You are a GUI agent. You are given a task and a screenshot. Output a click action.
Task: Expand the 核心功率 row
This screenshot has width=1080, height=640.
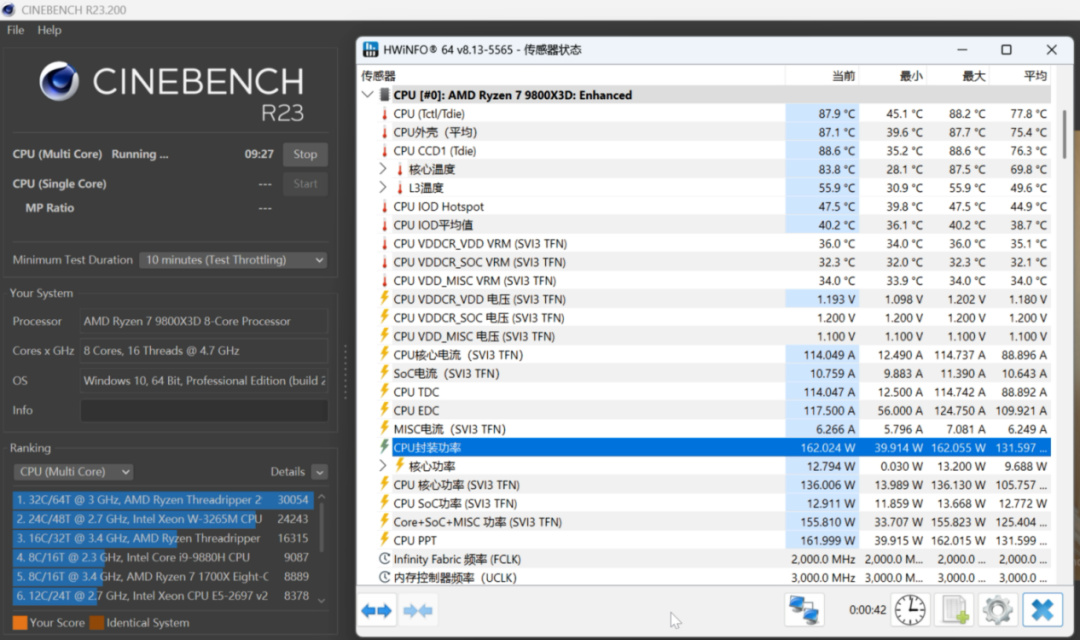coord(383,466)
